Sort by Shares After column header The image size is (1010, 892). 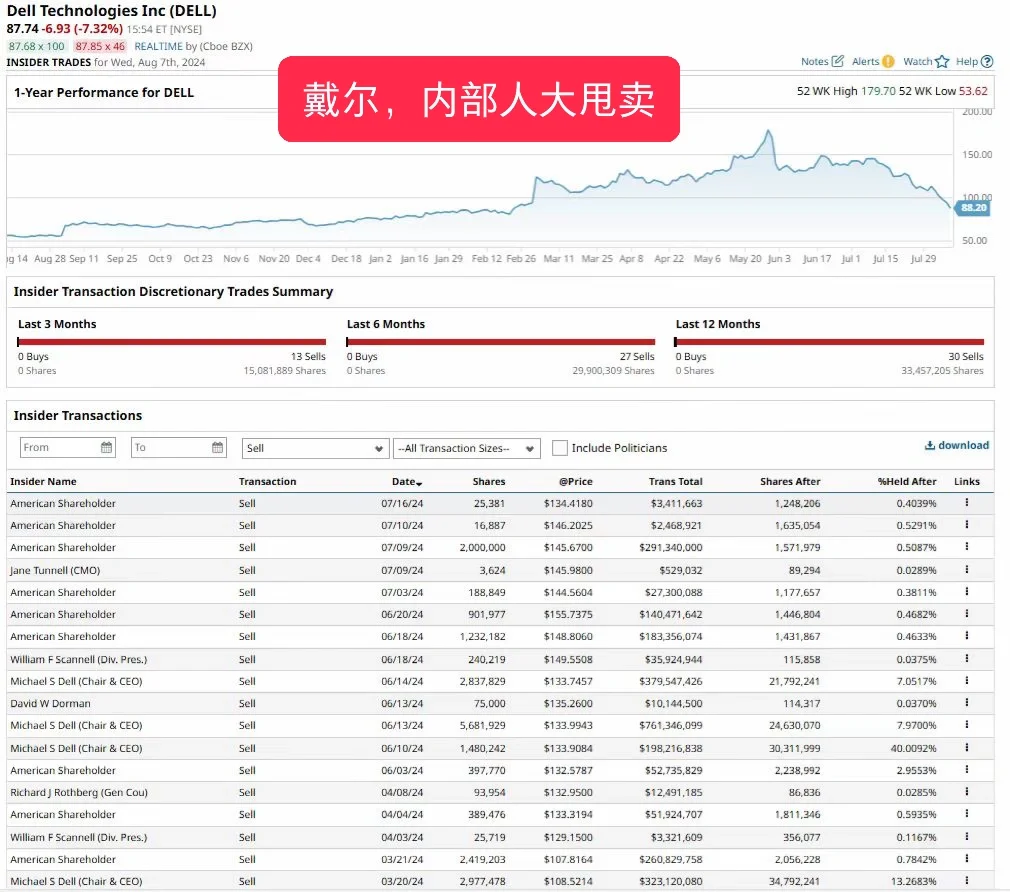(x=790, y=481)
